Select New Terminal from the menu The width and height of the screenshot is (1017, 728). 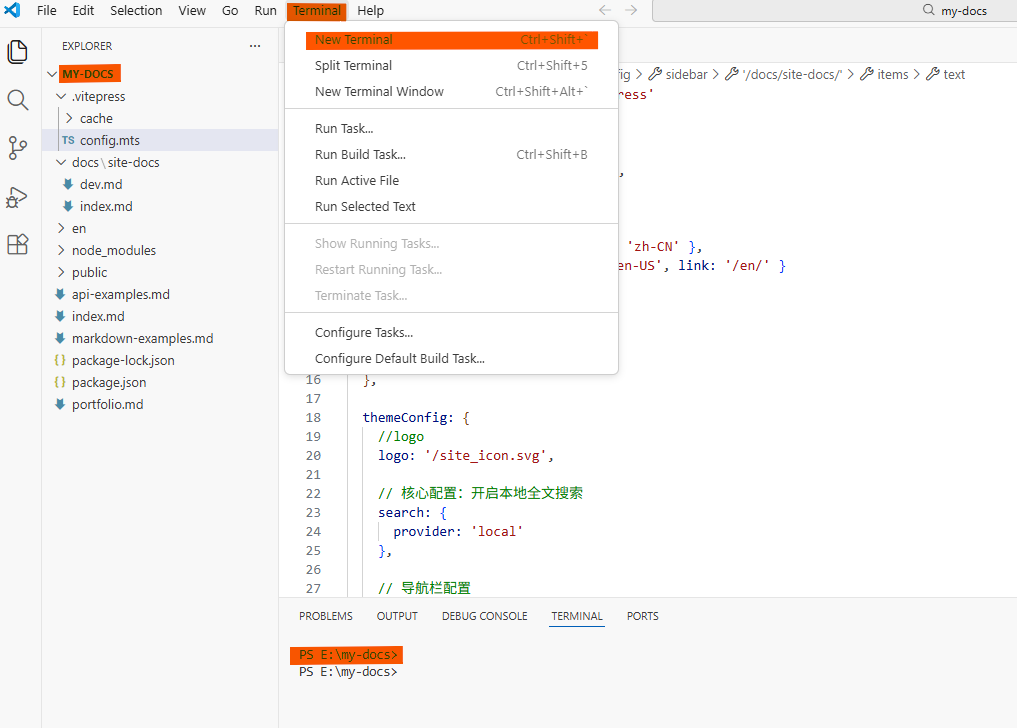[x=353, y=40]
